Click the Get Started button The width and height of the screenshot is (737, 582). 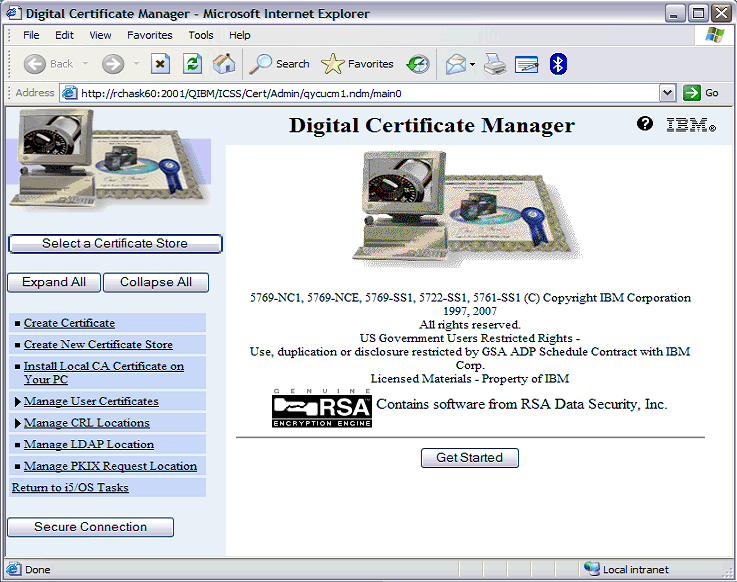click(x=470, y=457)
